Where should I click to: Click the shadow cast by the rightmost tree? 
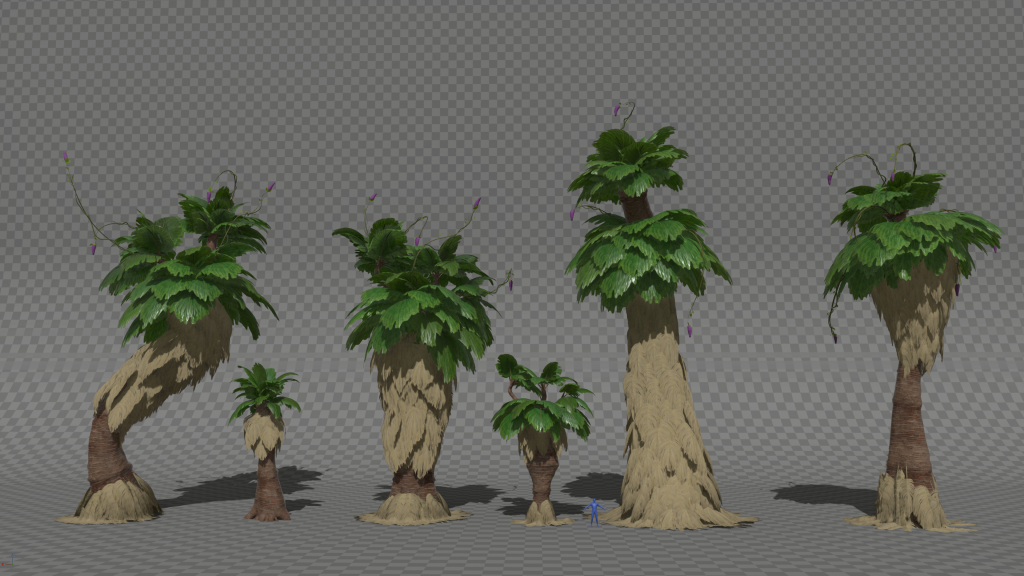click(x=826, y=498)
